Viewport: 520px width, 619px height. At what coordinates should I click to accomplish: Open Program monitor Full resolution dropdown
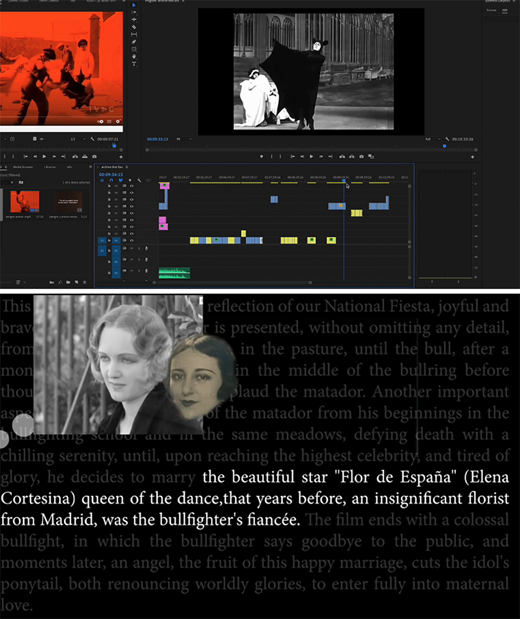[x=433, y=139]
